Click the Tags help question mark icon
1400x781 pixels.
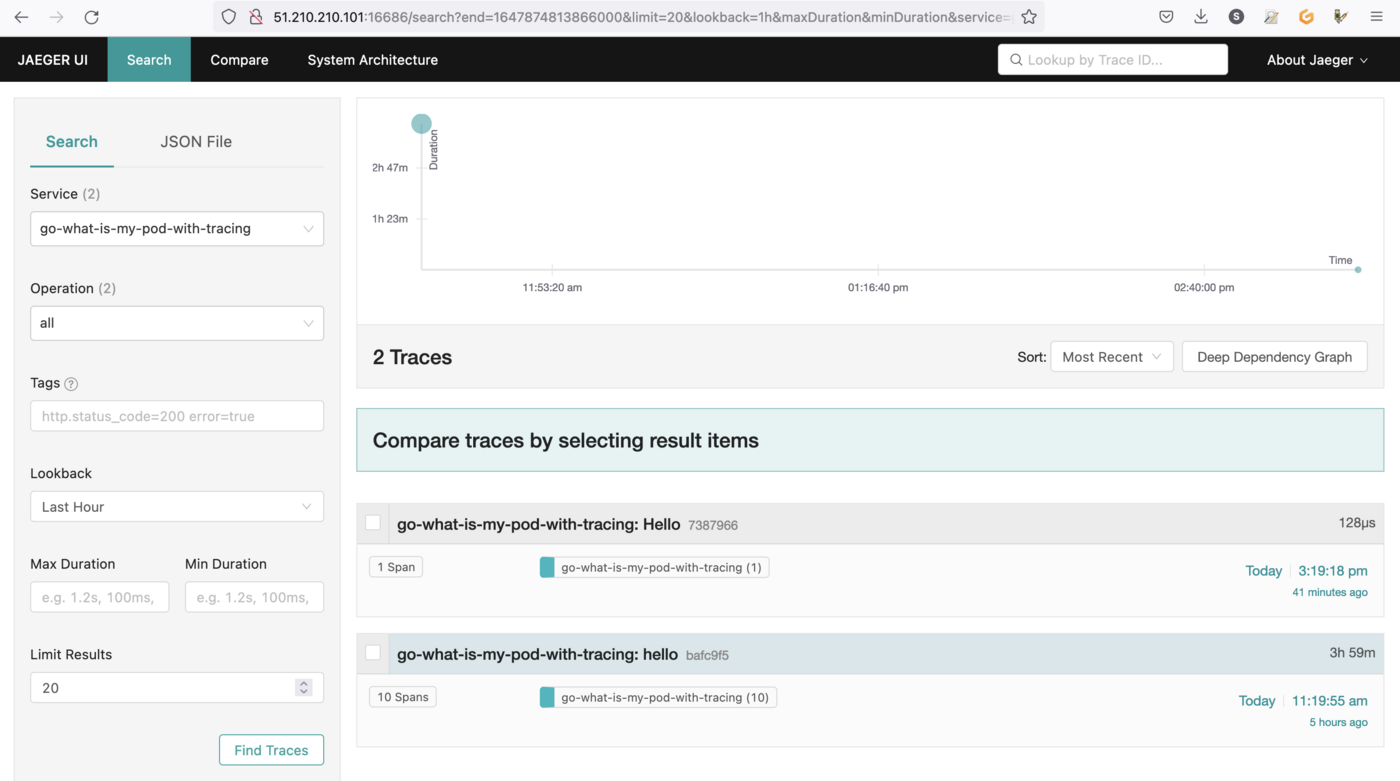point(71,384)
